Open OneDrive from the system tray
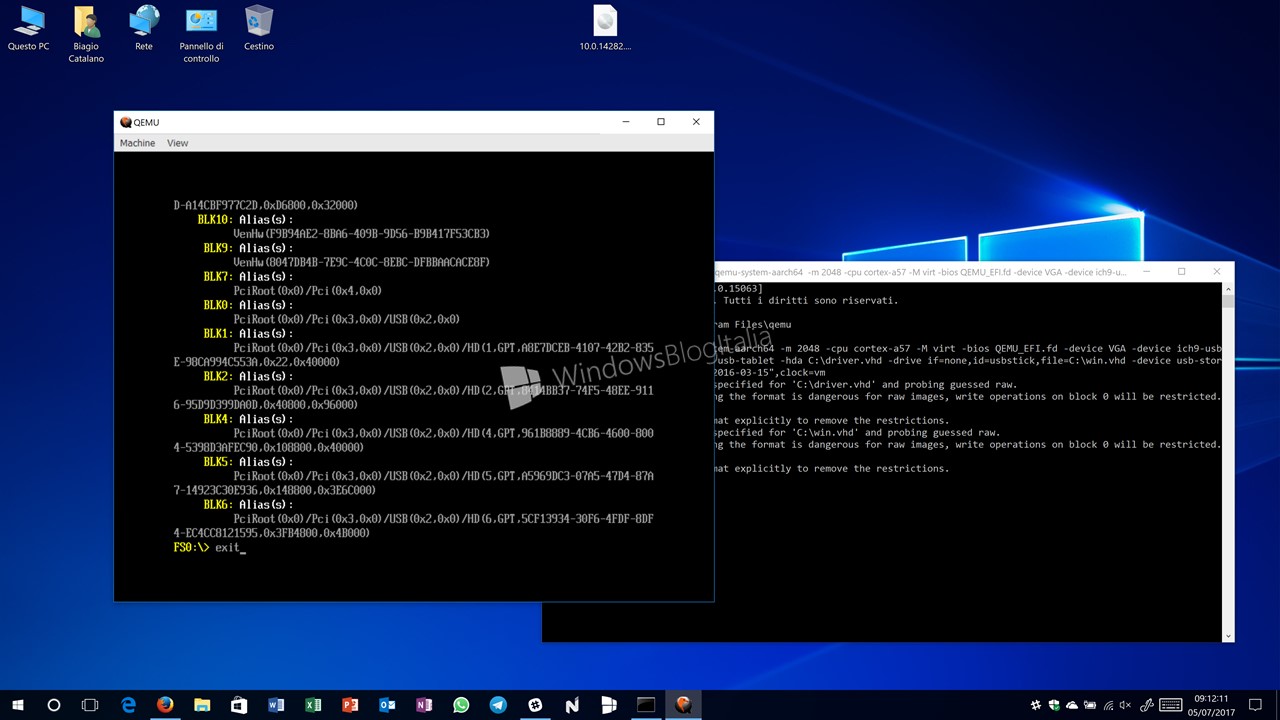The height and width of the screenshot is (720, 1280). (1073, 705)
